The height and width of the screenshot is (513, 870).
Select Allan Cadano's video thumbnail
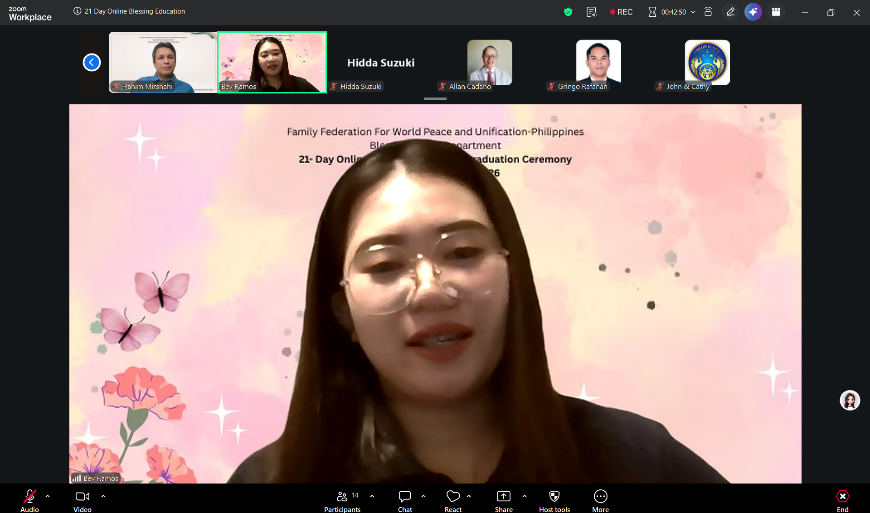[x=489, y=62]
